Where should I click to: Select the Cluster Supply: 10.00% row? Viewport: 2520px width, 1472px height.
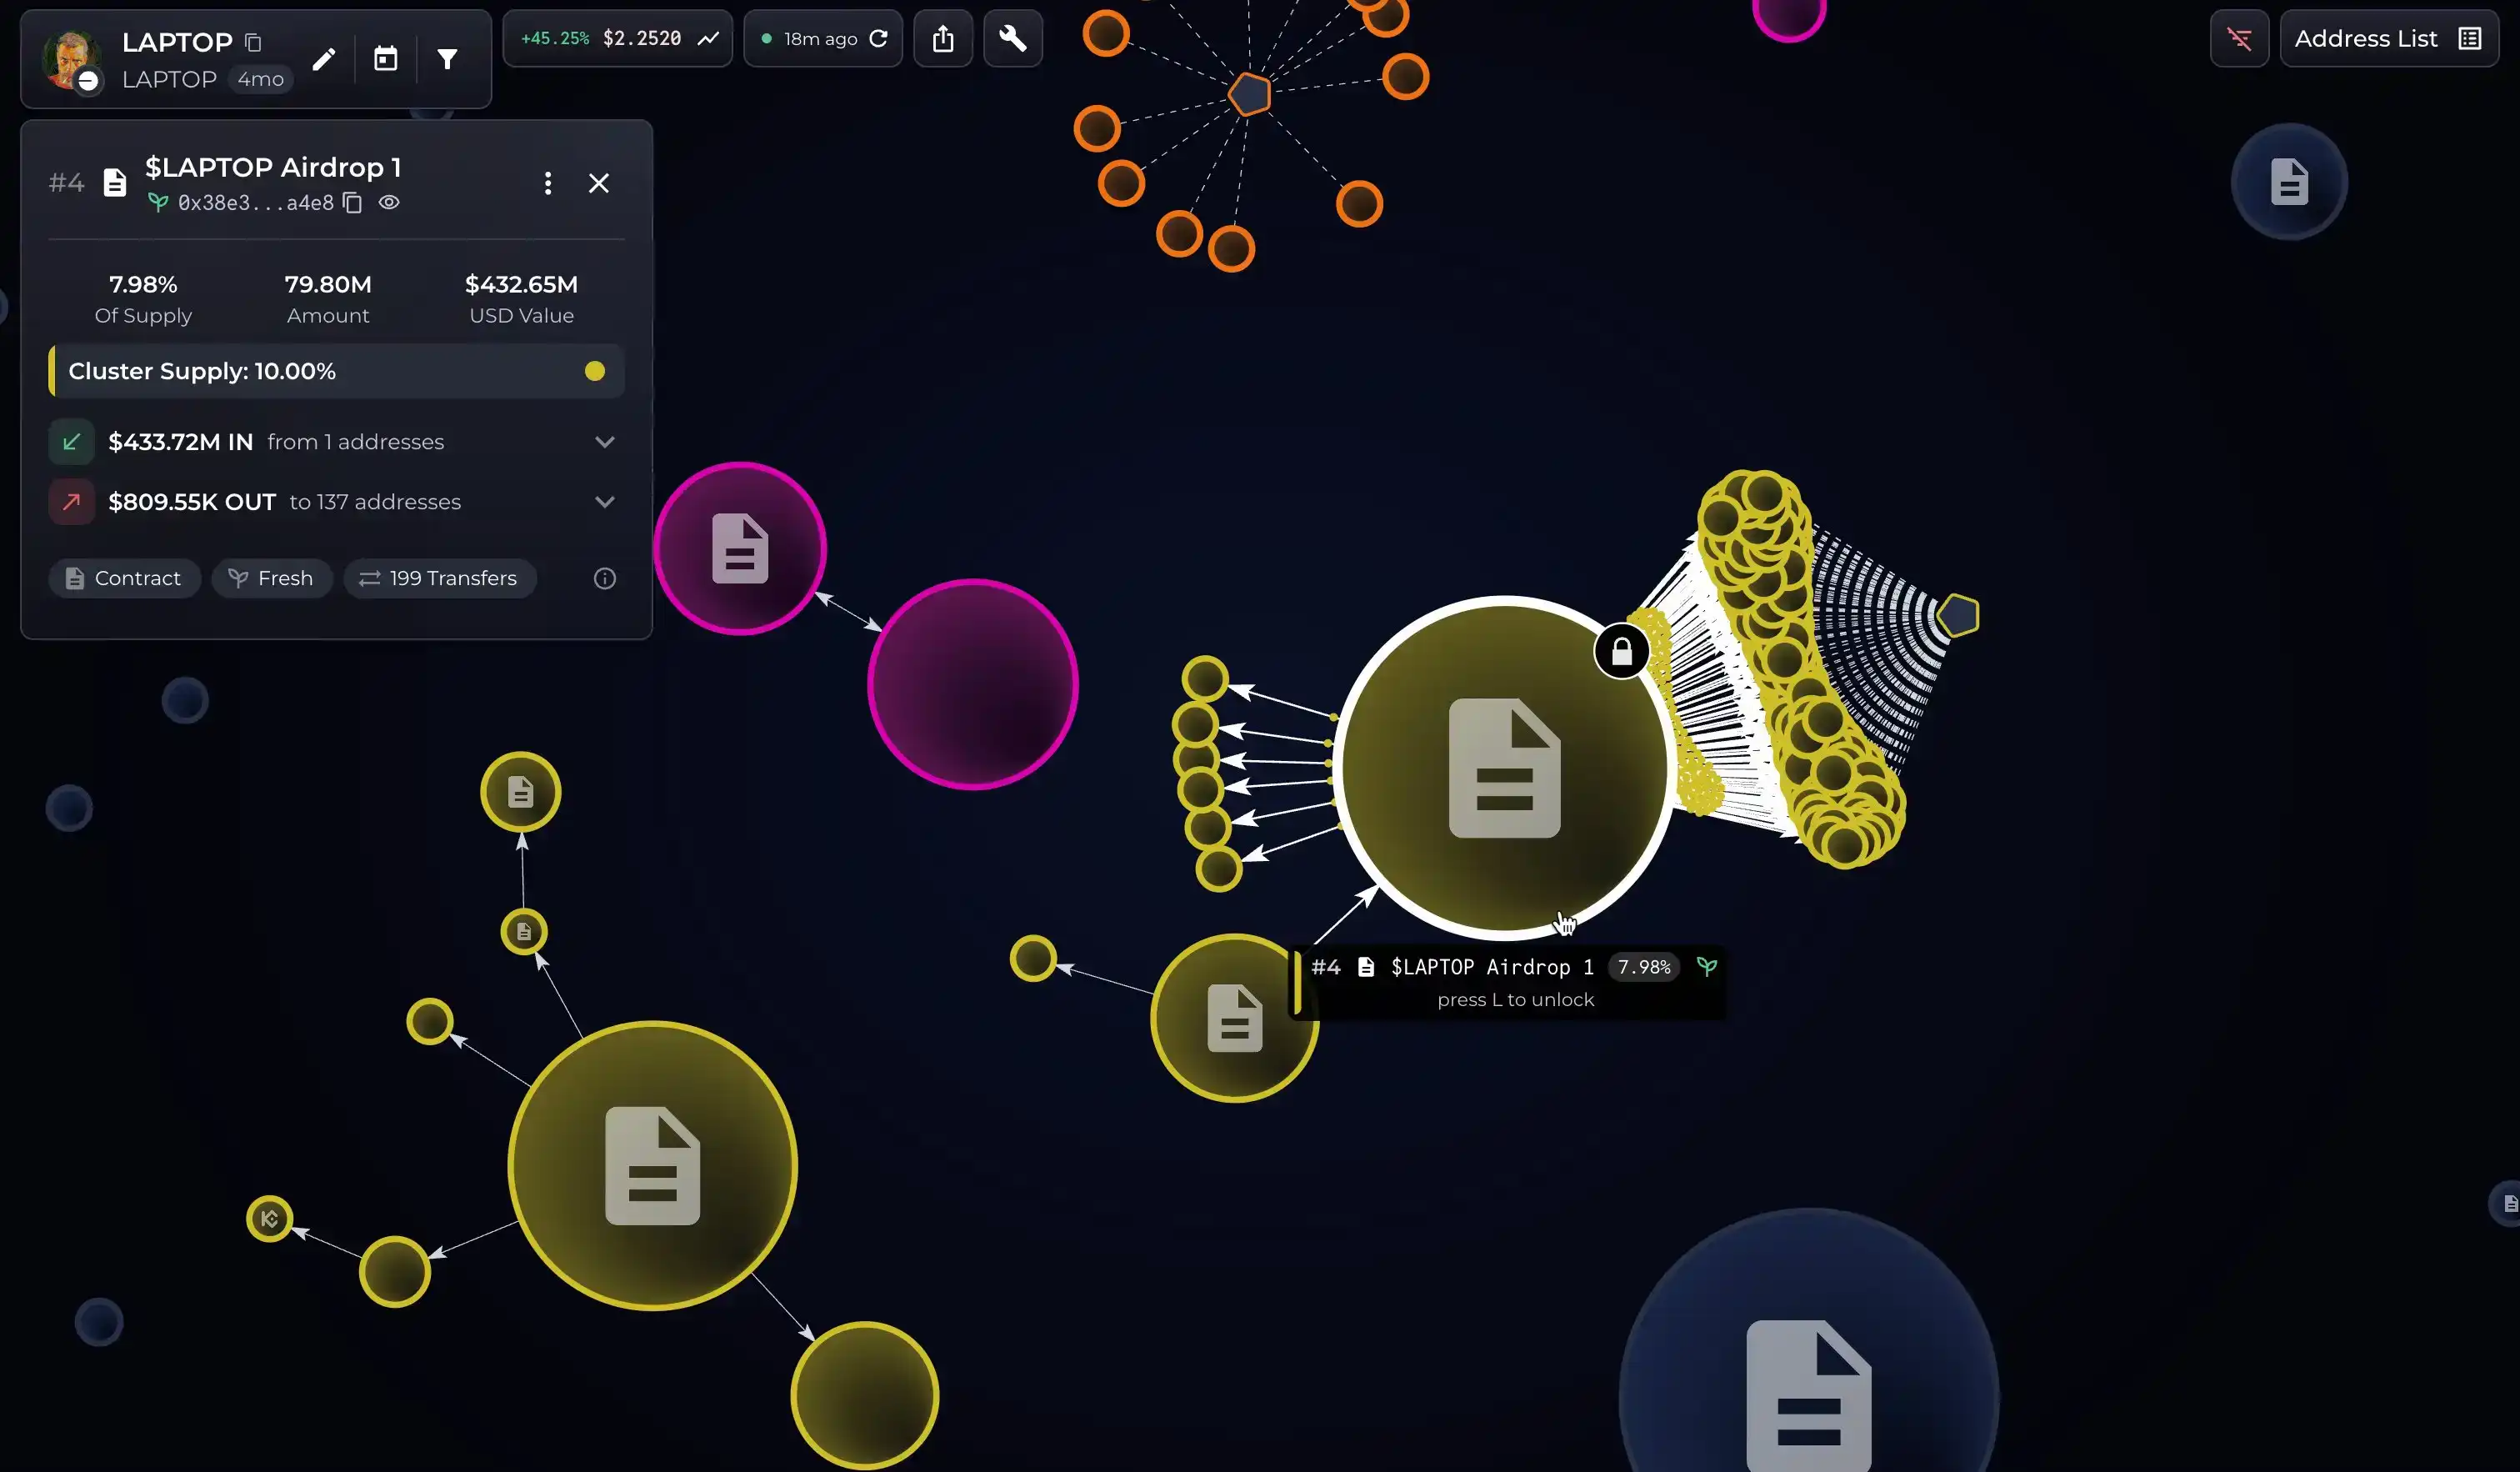tap(336, 371)
